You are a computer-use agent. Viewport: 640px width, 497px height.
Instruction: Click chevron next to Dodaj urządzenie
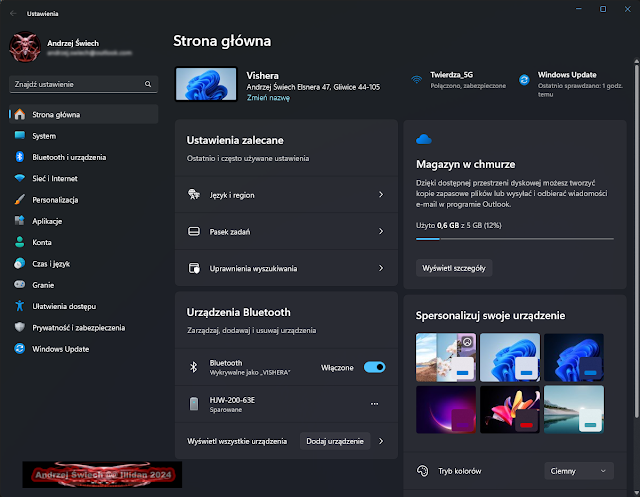(381, 441)
